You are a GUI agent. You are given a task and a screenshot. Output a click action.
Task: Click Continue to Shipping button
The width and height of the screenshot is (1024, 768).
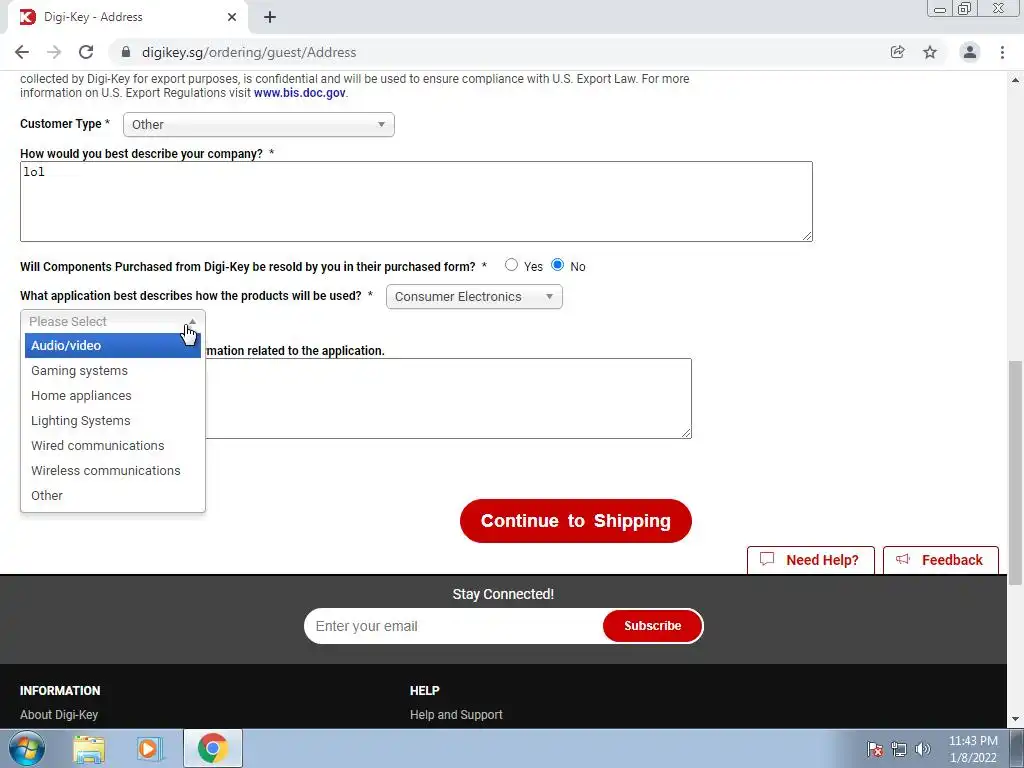click(x=575, y=521)
